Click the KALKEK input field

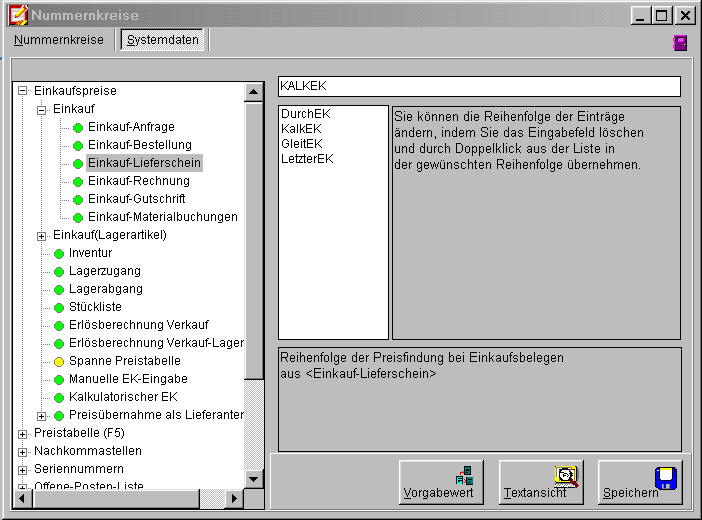point(479,87)
